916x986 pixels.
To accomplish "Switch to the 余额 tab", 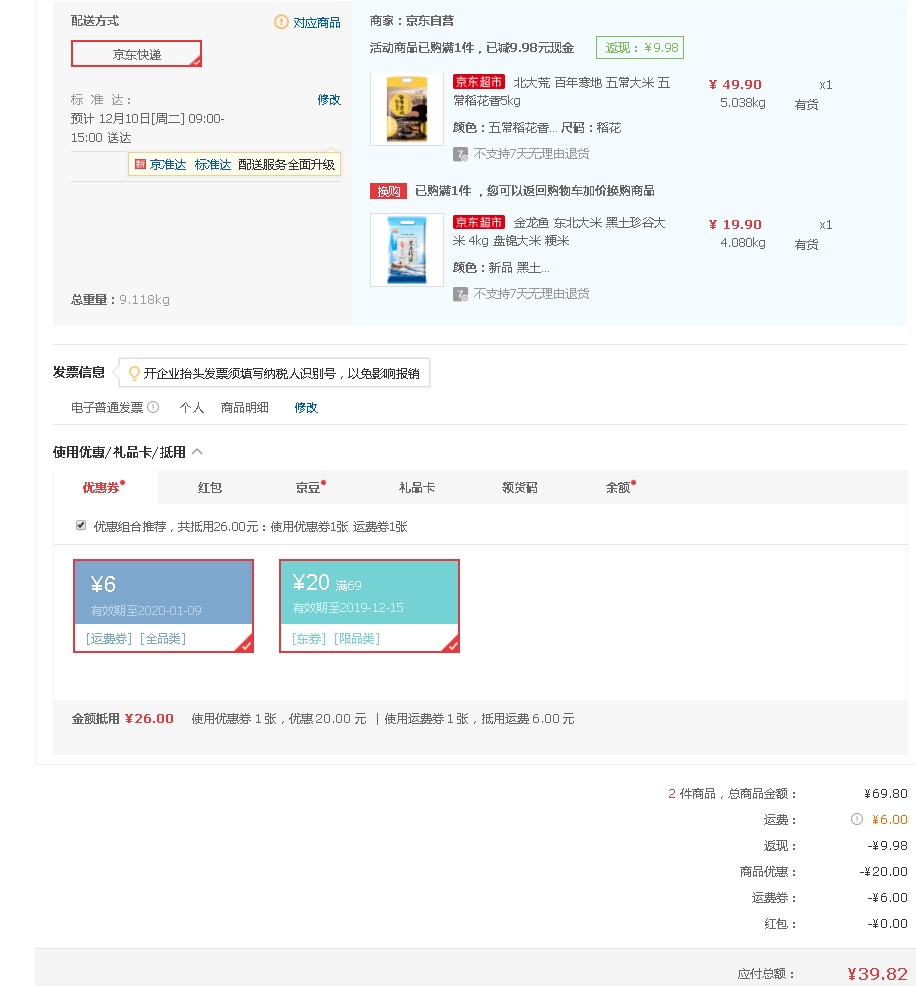I will click(618, 487).
